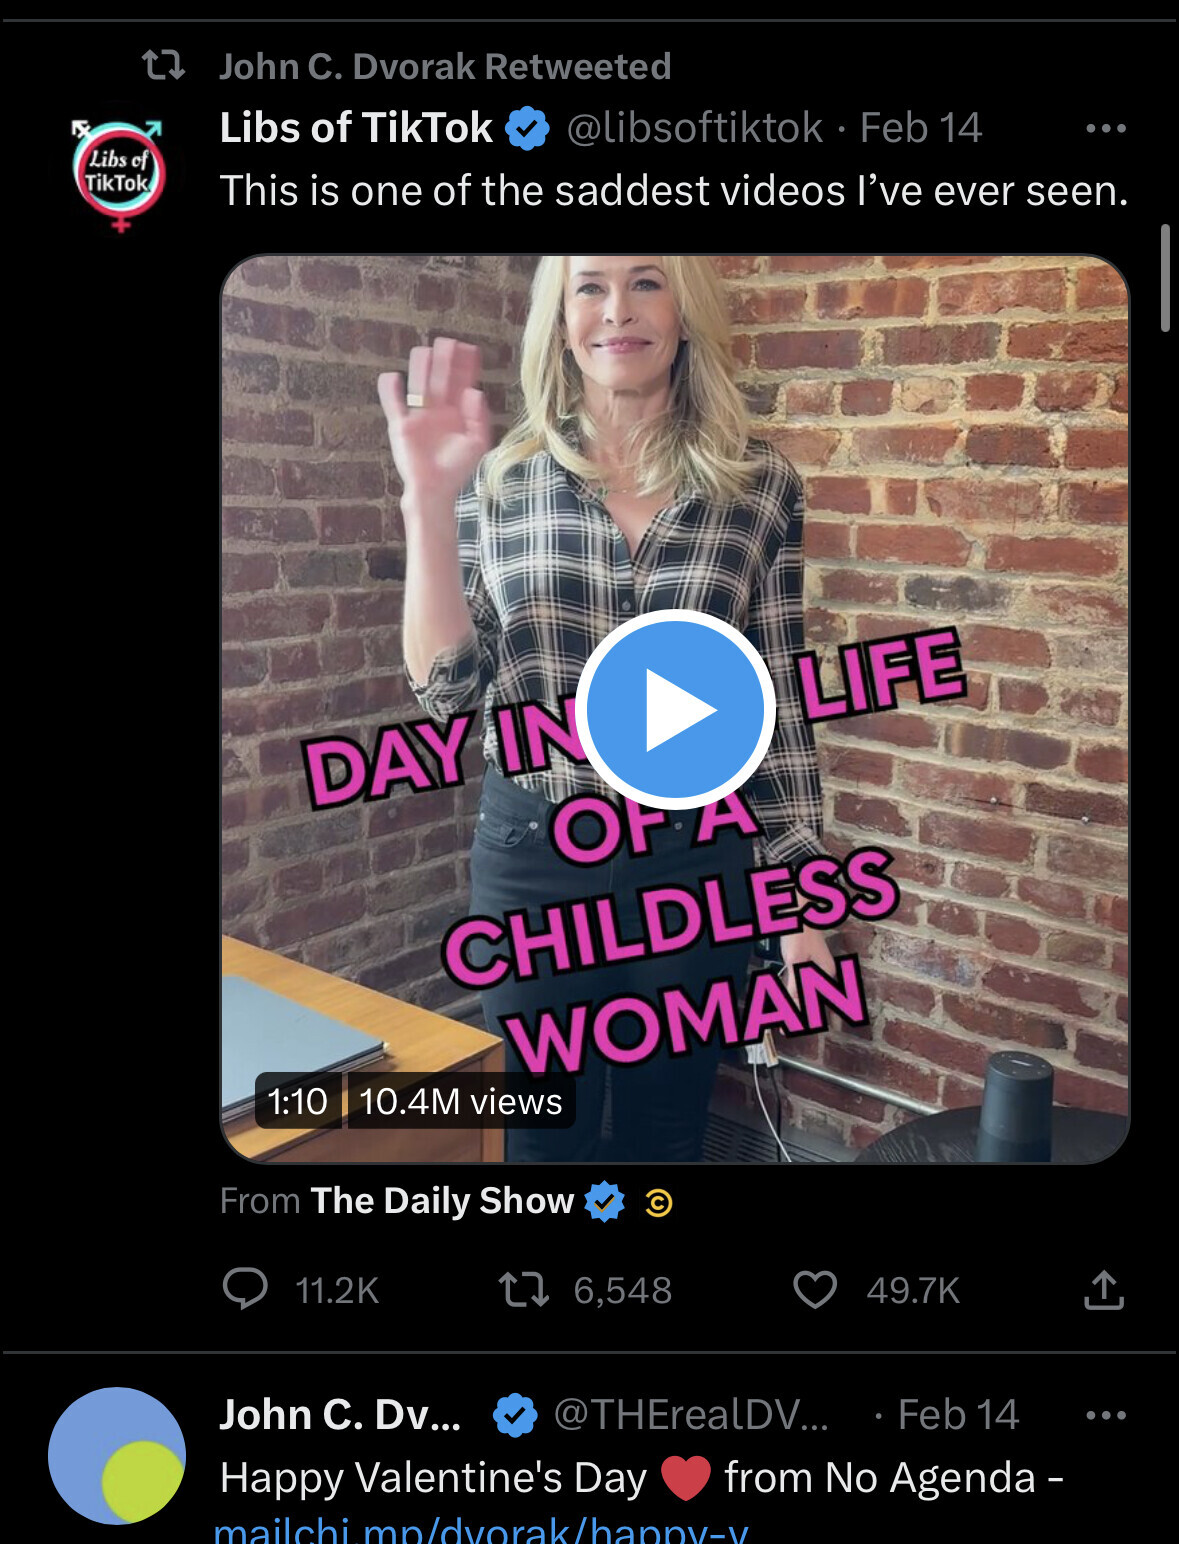Open the @libsoftiktok handle
Screen dimensions: 1179x1544
pyautogui.click(x=694, y=128)
